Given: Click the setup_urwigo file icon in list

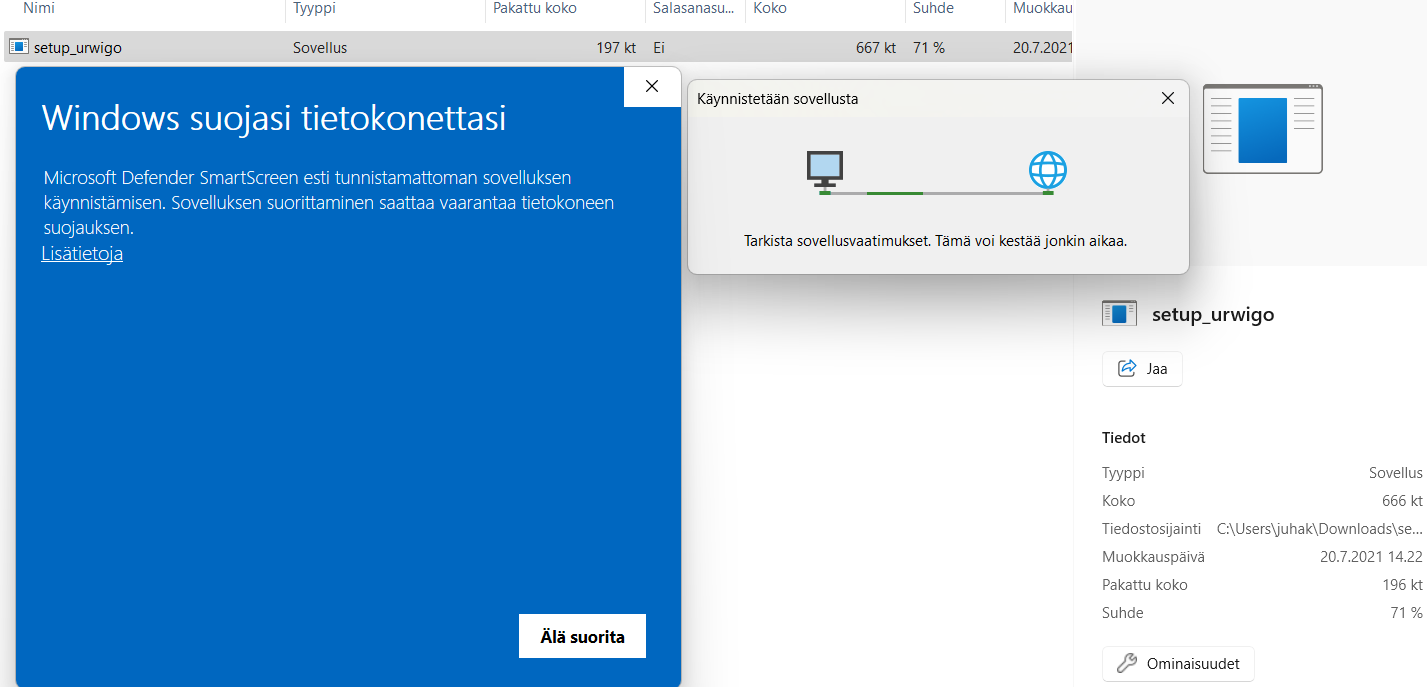Looking at the screenshot, I should point(19,47).
